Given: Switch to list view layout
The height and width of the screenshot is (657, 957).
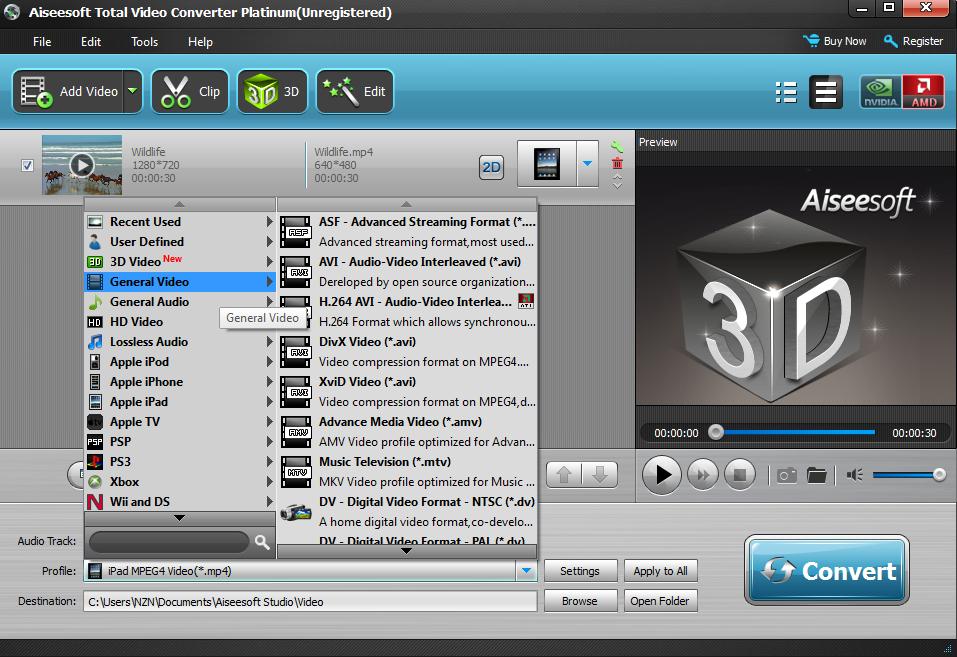Looking at the screenshot, I should 786,91.
